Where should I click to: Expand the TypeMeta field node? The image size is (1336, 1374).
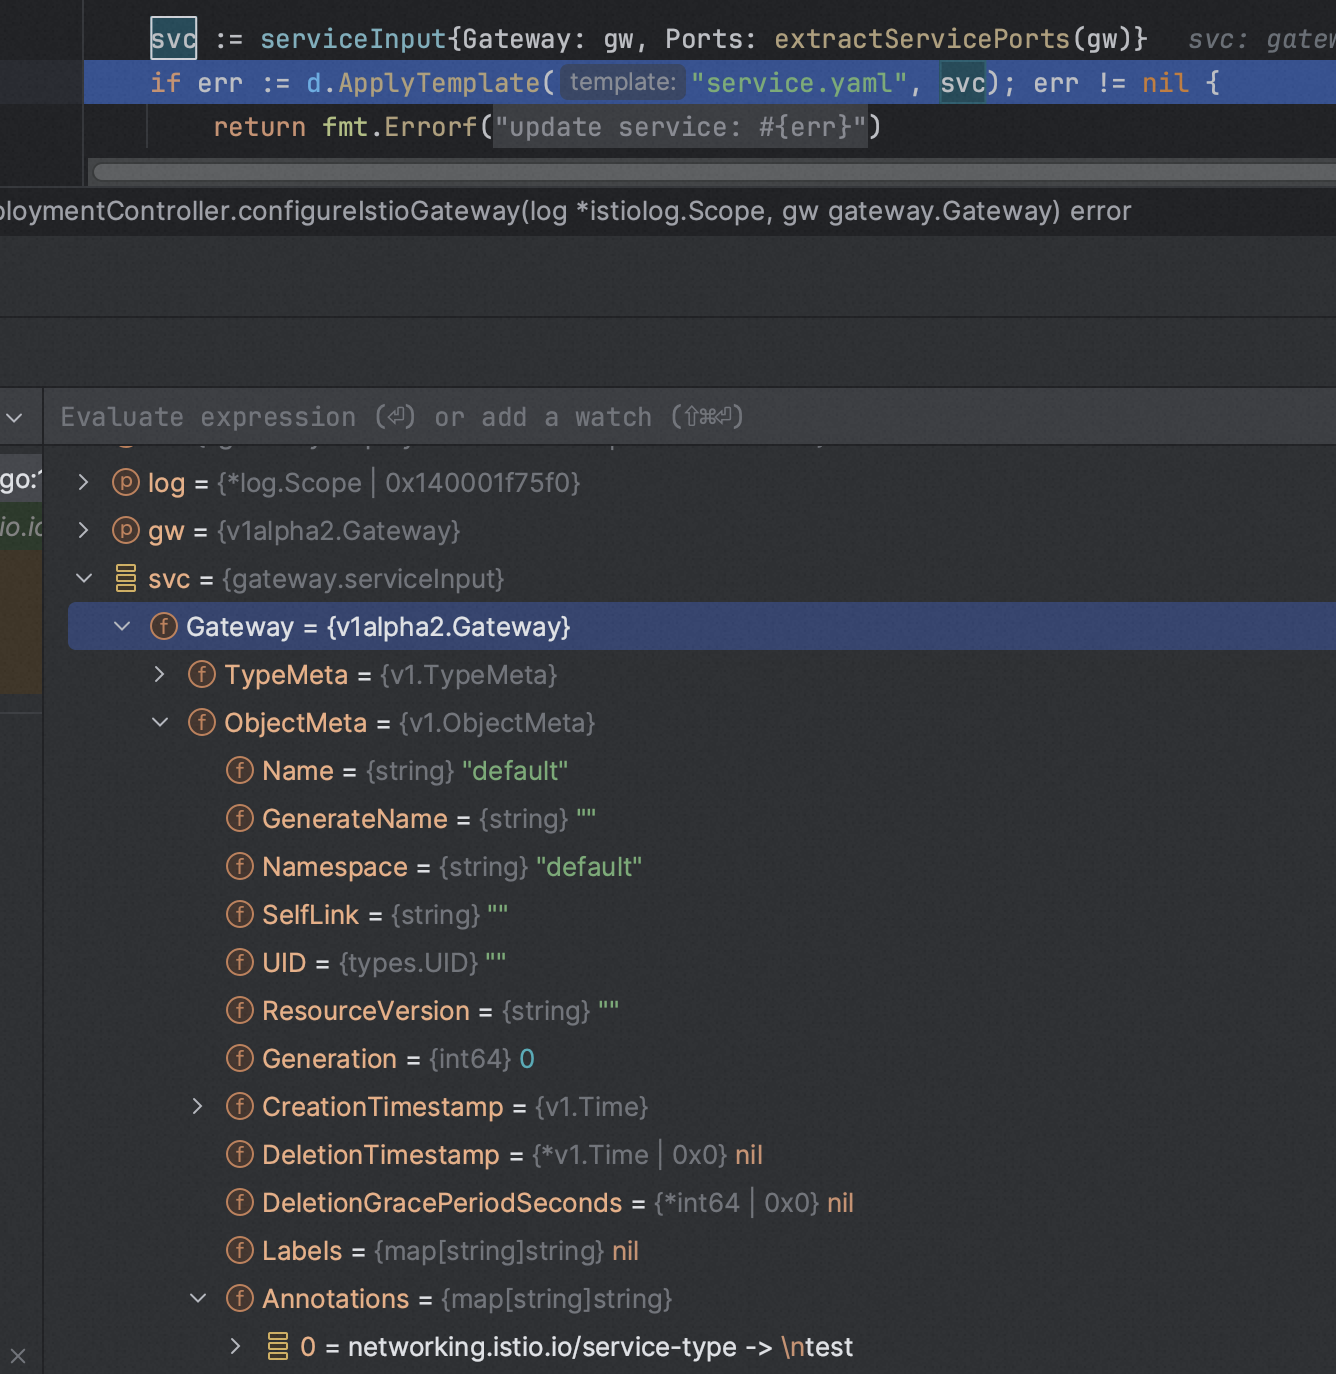(x=160, y=675)
